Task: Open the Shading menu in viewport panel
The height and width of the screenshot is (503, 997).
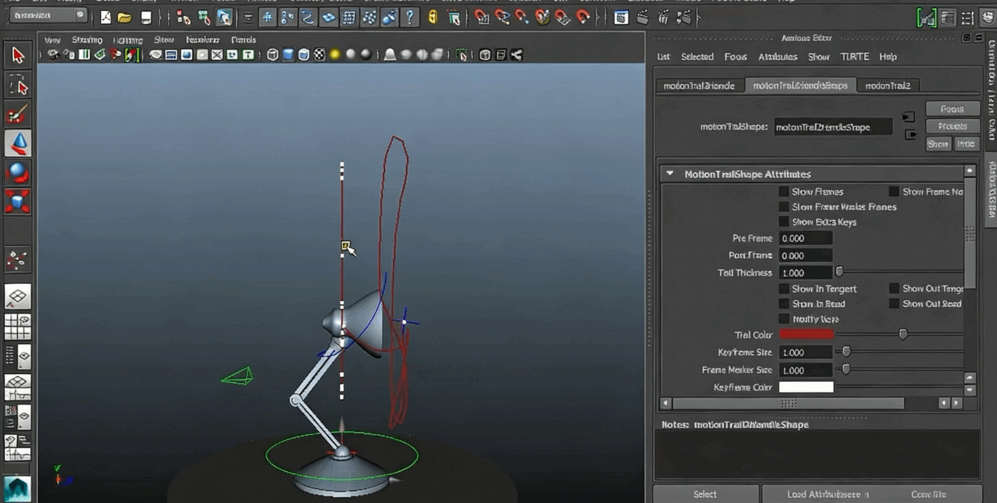Action: pyautogui.click(x=87, y=40)
